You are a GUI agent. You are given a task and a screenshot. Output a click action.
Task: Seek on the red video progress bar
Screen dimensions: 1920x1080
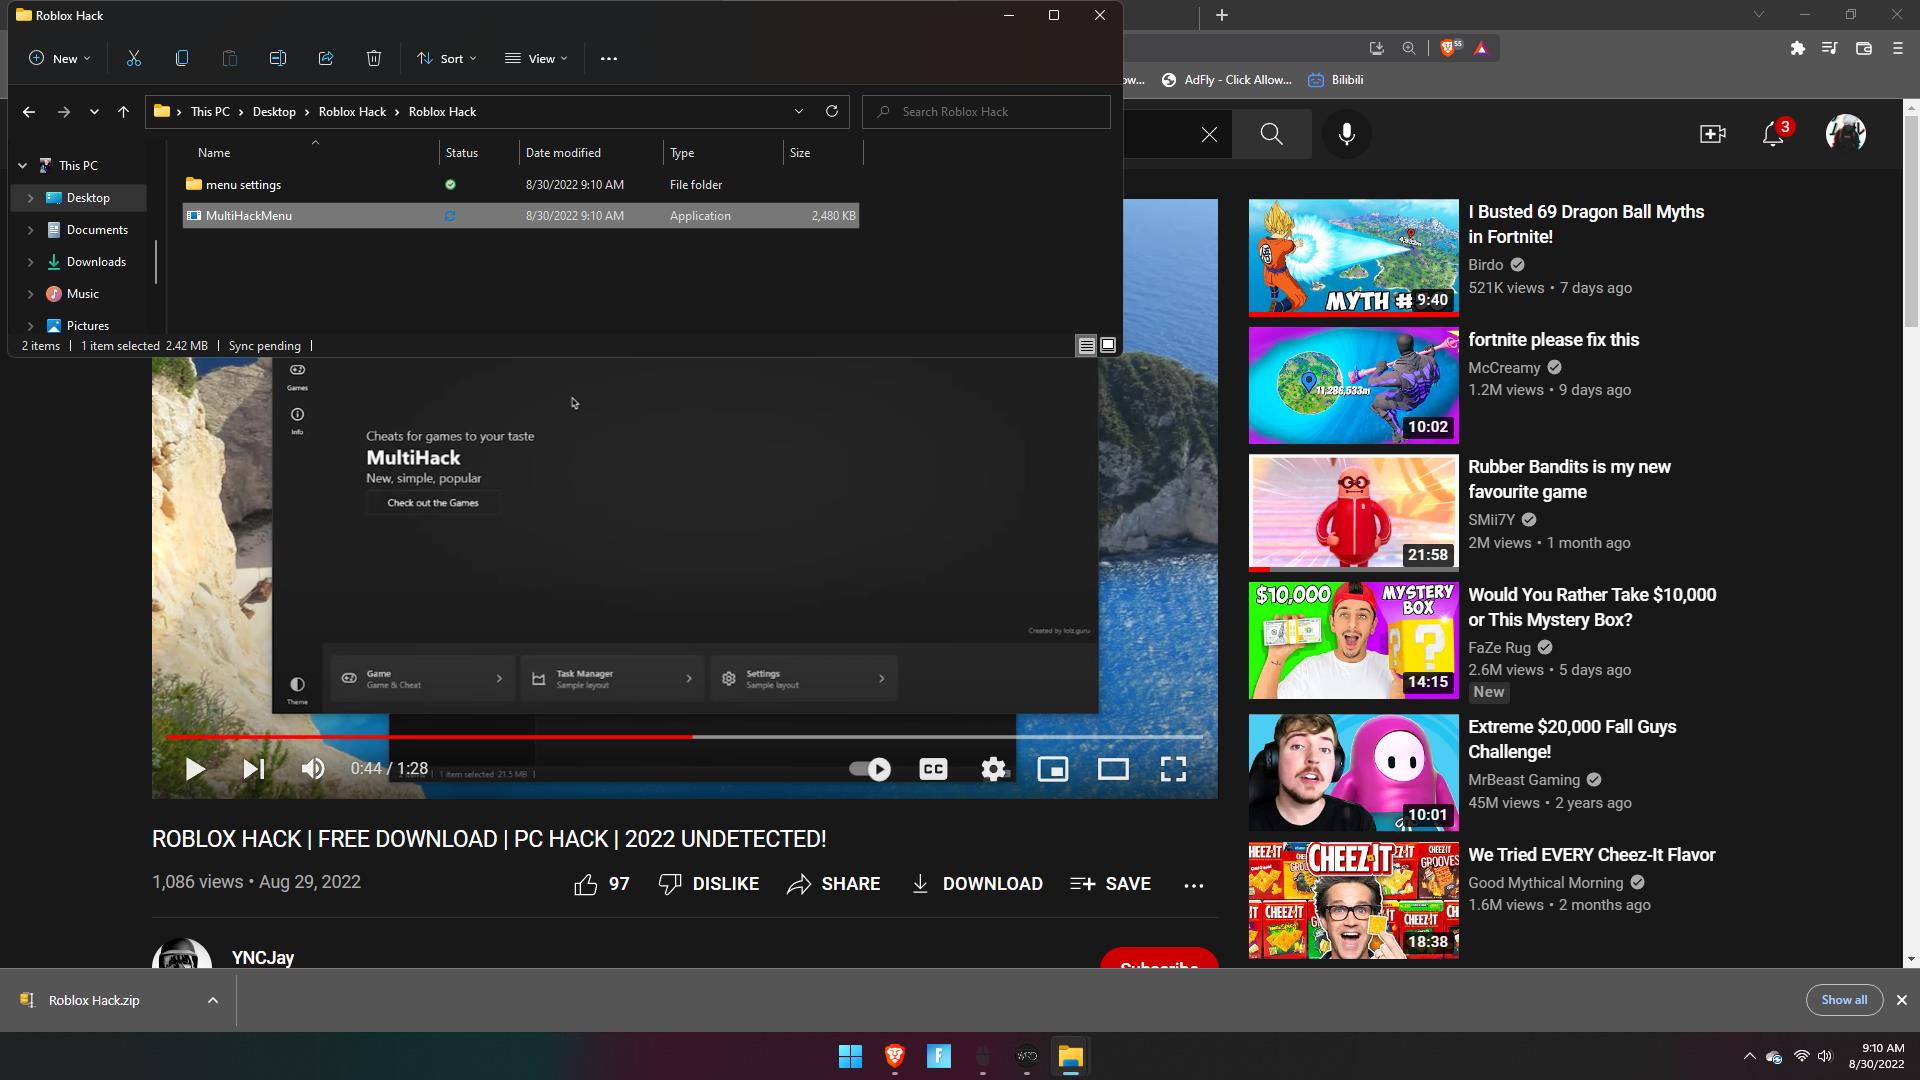coord(430,737)
